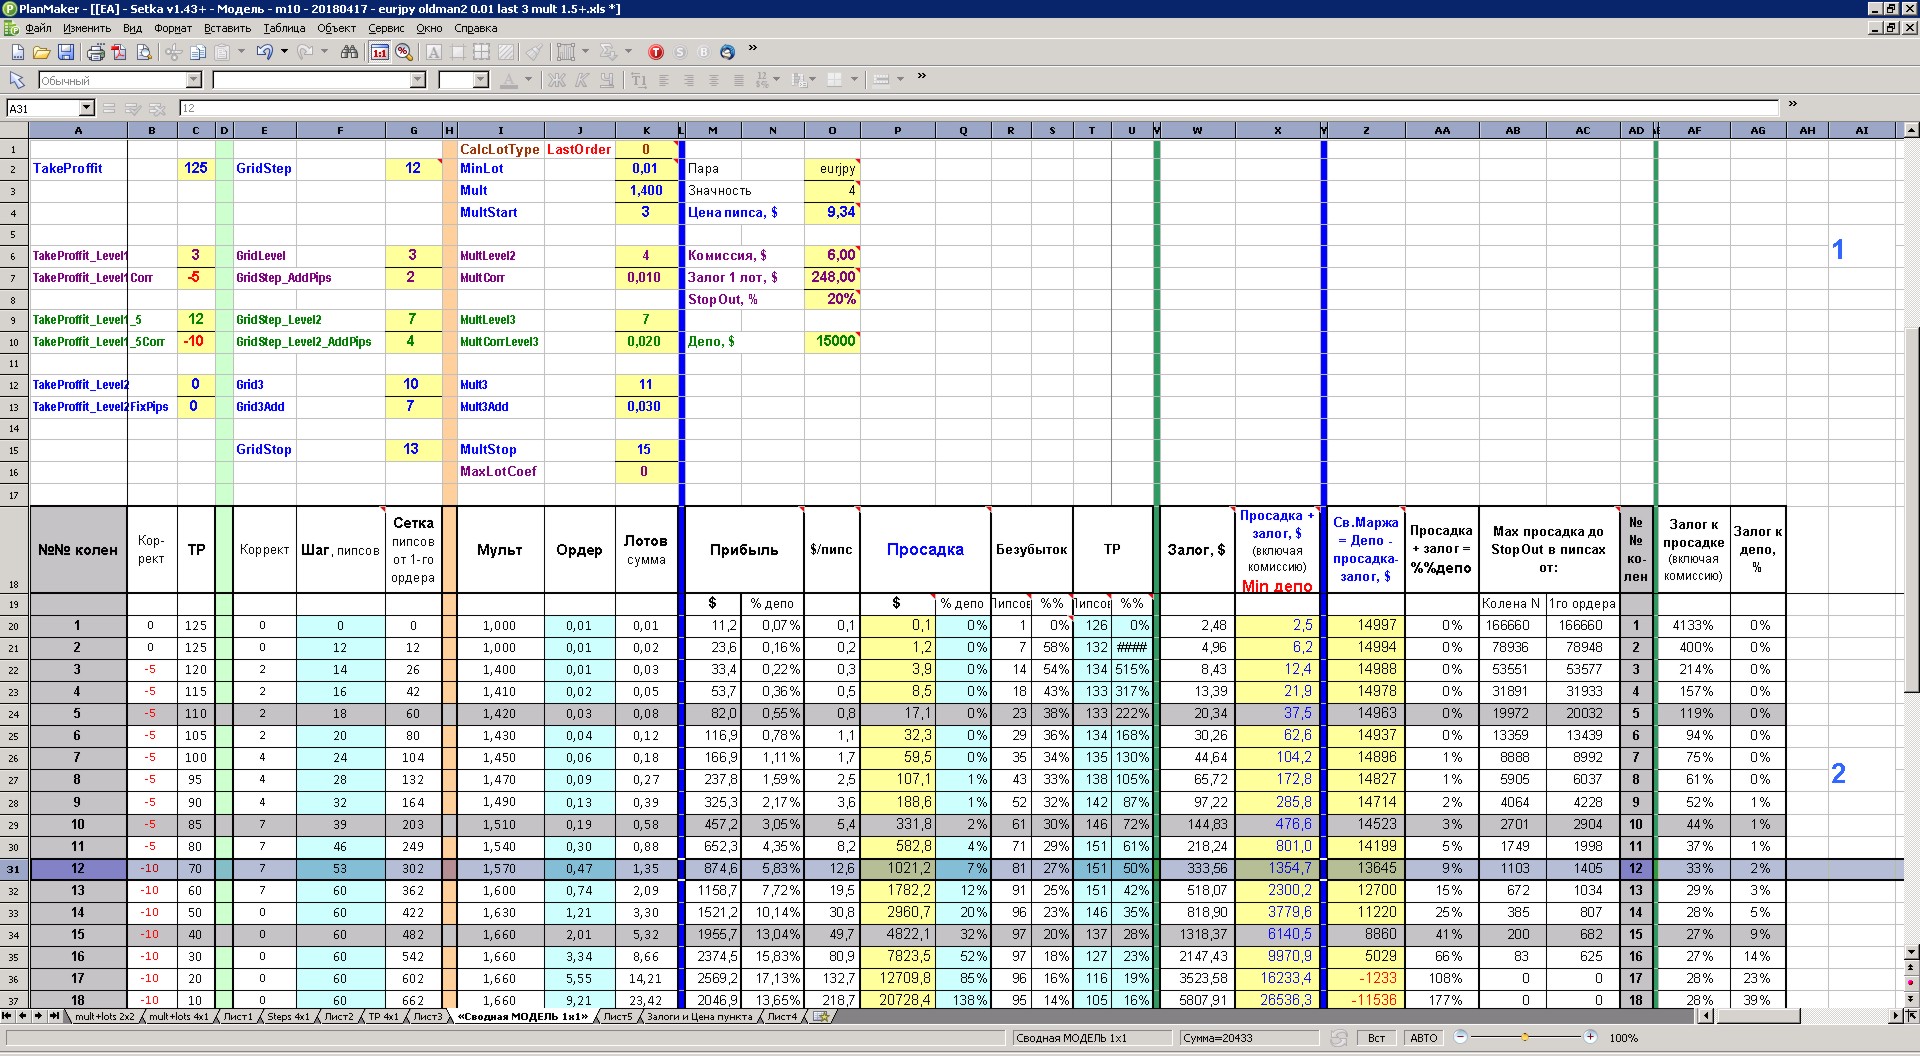Save the workbook with the floppy disk icon
Viewport: 1920px width, 1056px height.
[x=66, y=52]
